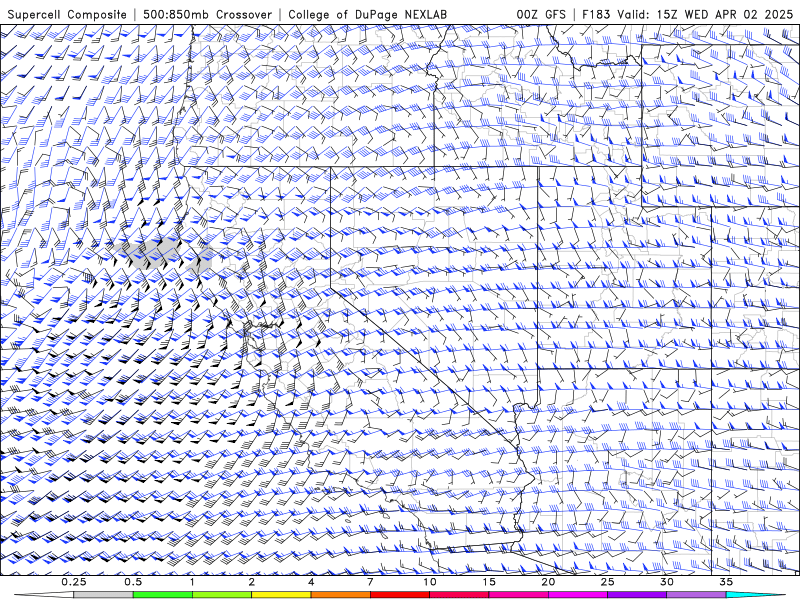The height and width of the screenshot is (600, 800).
Task: Click the '10' color bar label
Action: coord(430,582)
